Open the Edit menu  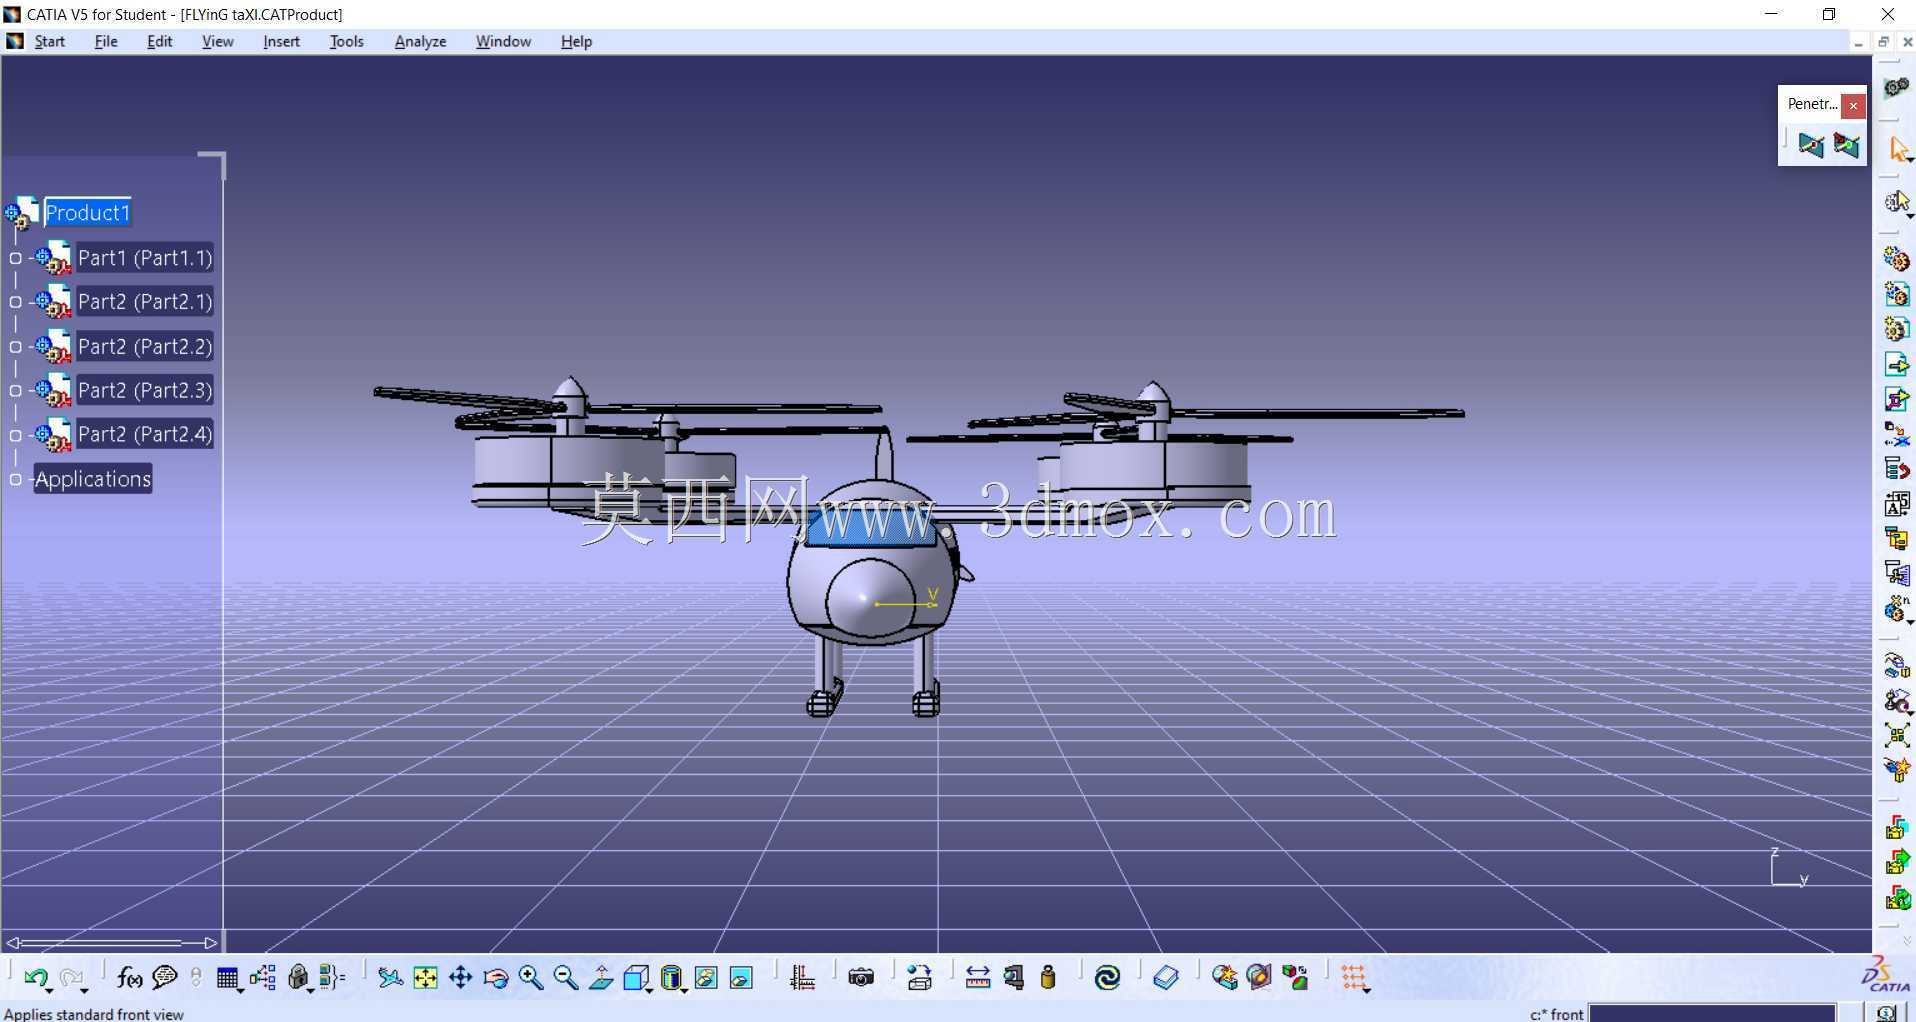point(159,41)
